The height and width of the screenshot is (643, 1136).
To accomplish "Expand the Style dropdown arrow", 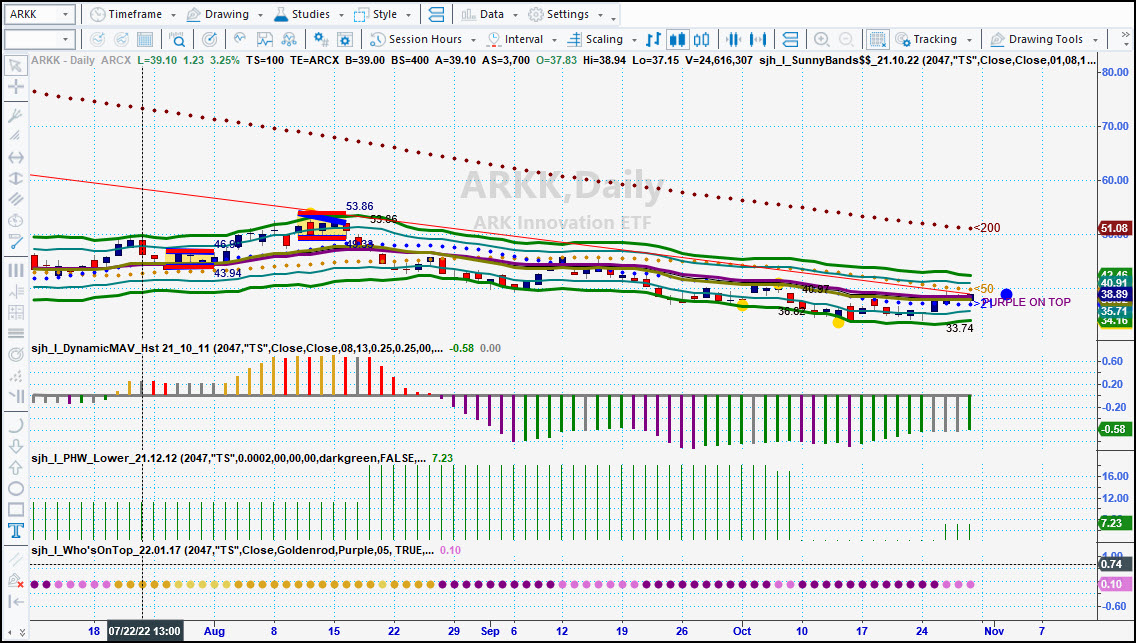I will click(x=409, y=15).
